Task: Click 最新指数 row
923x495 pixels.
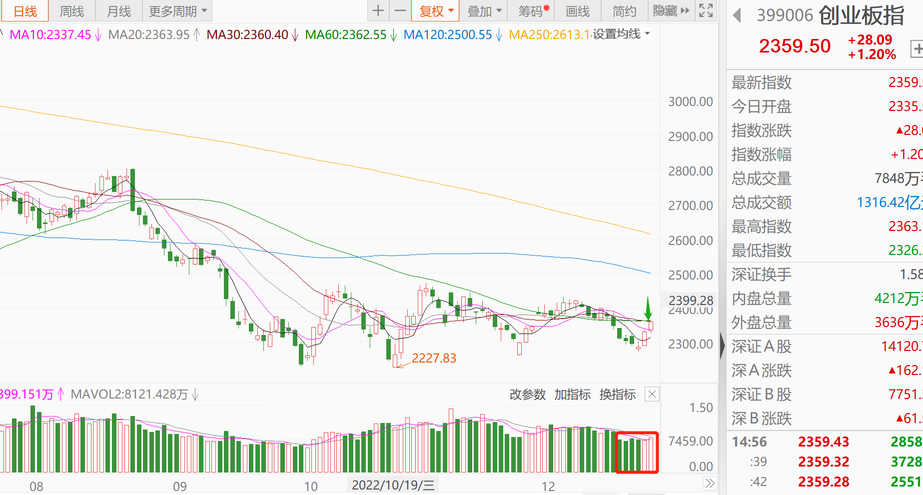Action: coord(826,82)
